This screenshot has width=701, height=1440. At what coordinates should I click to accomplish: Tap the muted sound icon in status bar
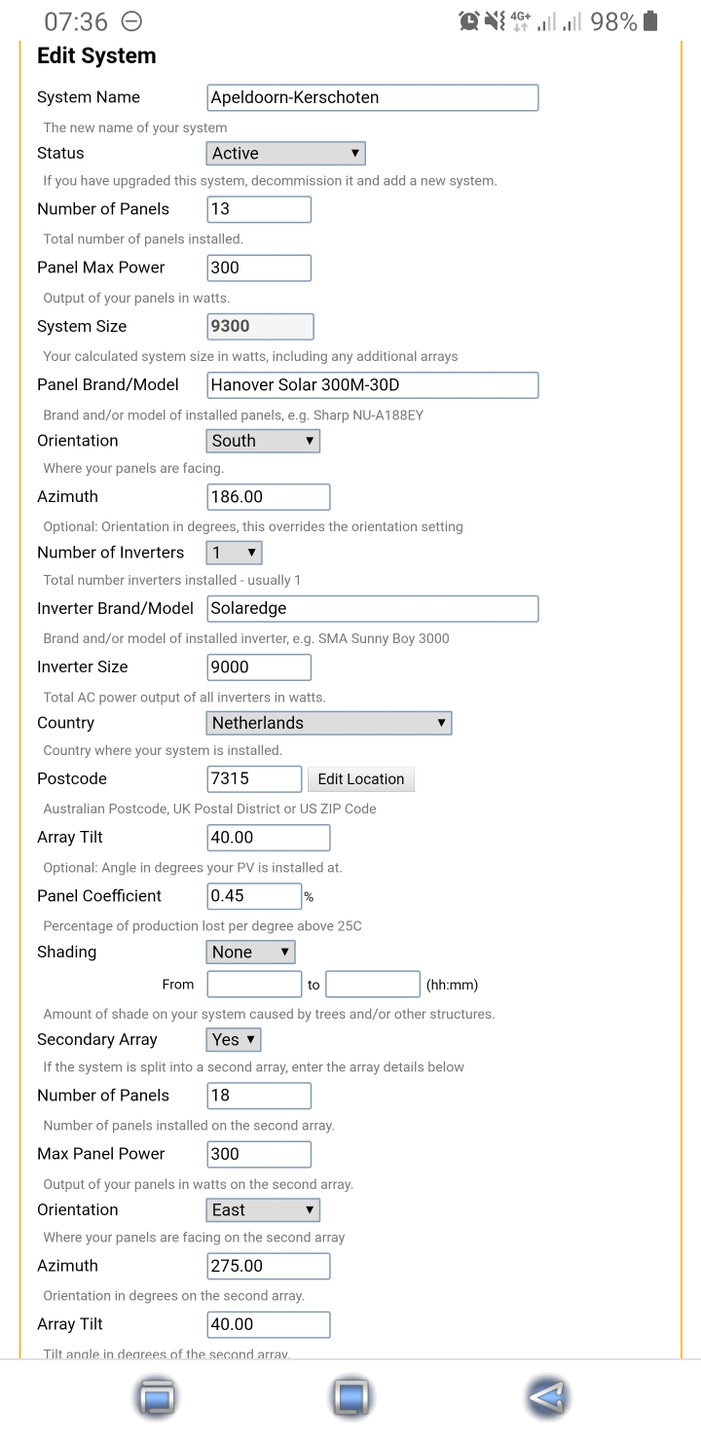click(x=494, y=21)
